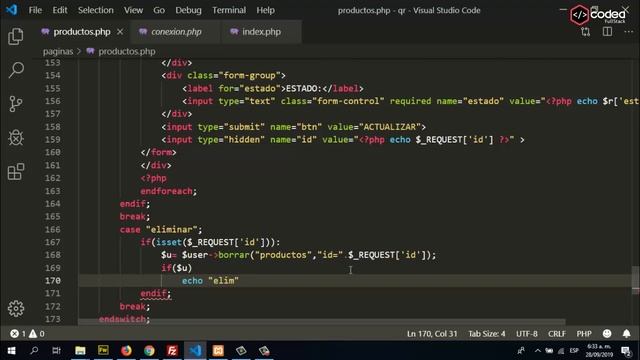Screen dimensions: 640x360
Task: Show hidden system tray icons
Action: tap(538, 351)
